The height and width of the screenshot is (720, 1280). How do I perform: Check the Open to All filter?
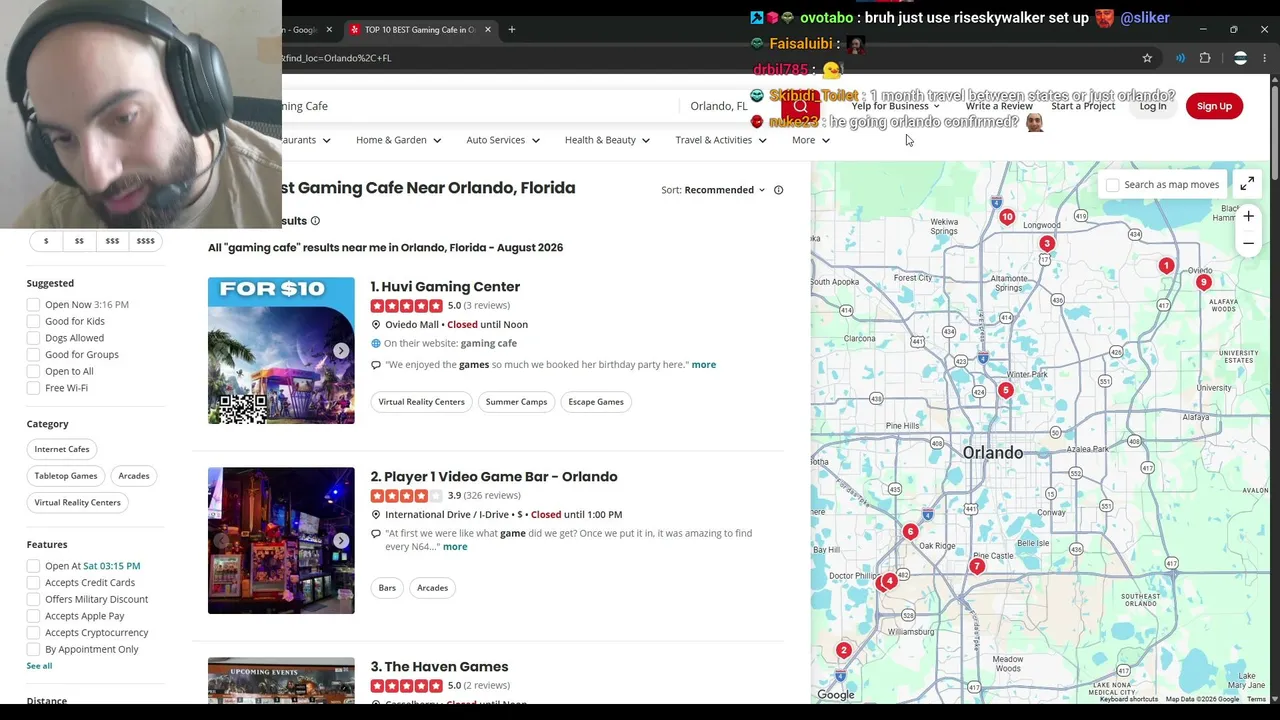pos(33,371)
